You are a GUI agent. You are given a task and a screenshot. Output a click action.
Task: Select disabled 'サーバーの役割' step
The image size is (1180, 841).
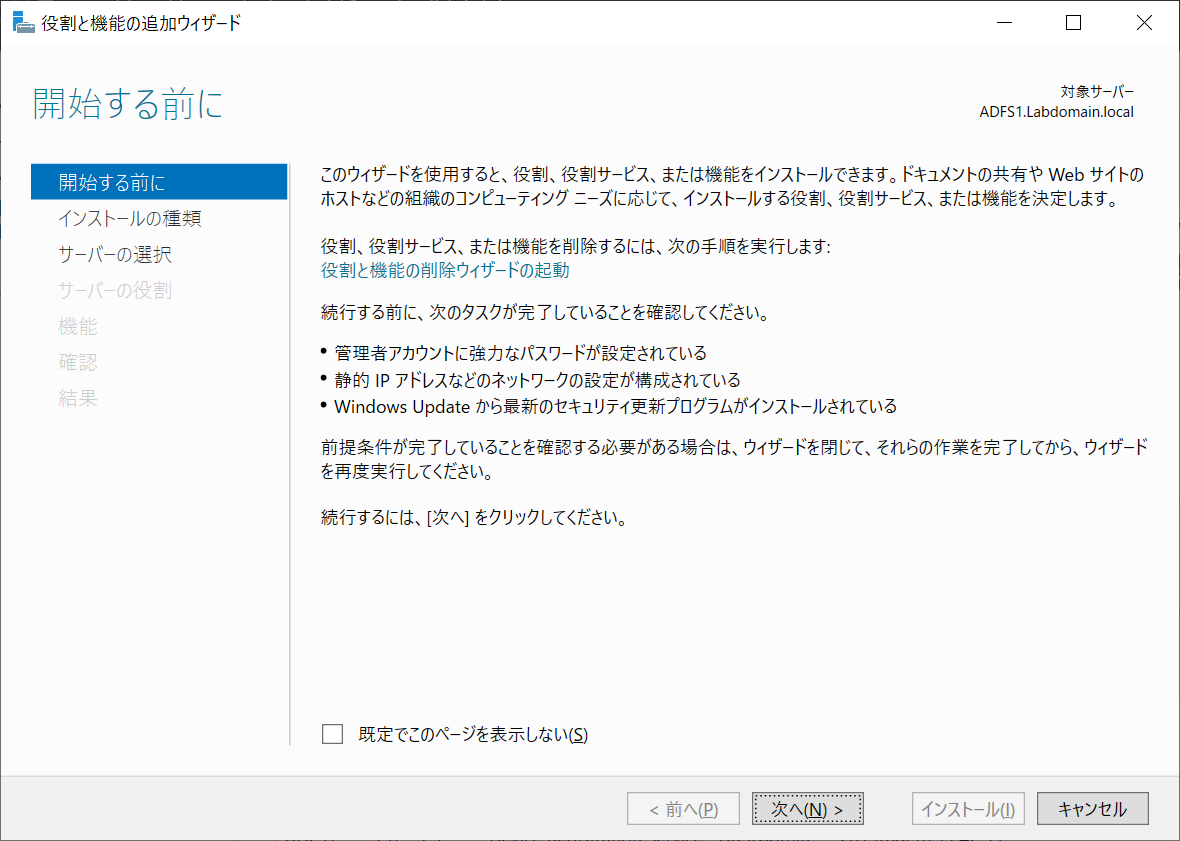click(114, 290)
